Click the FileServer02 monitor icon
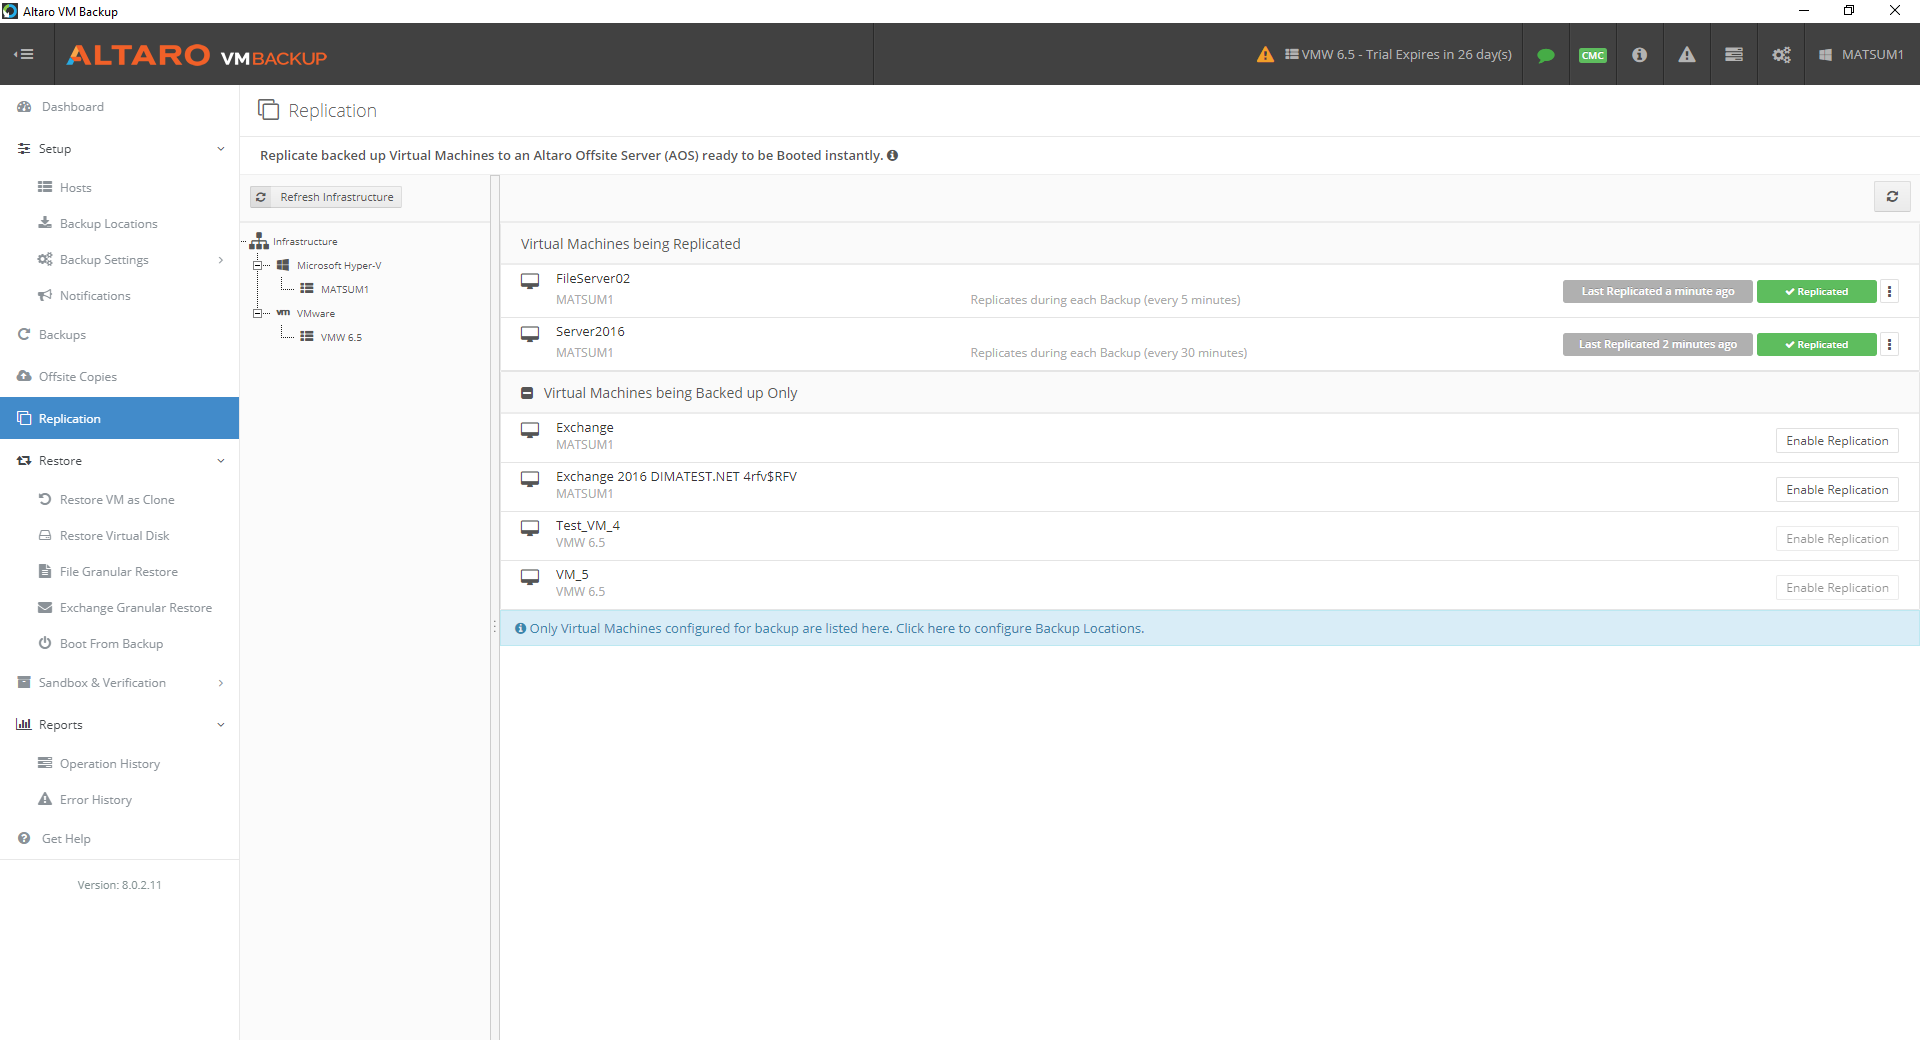 [530, 282]
